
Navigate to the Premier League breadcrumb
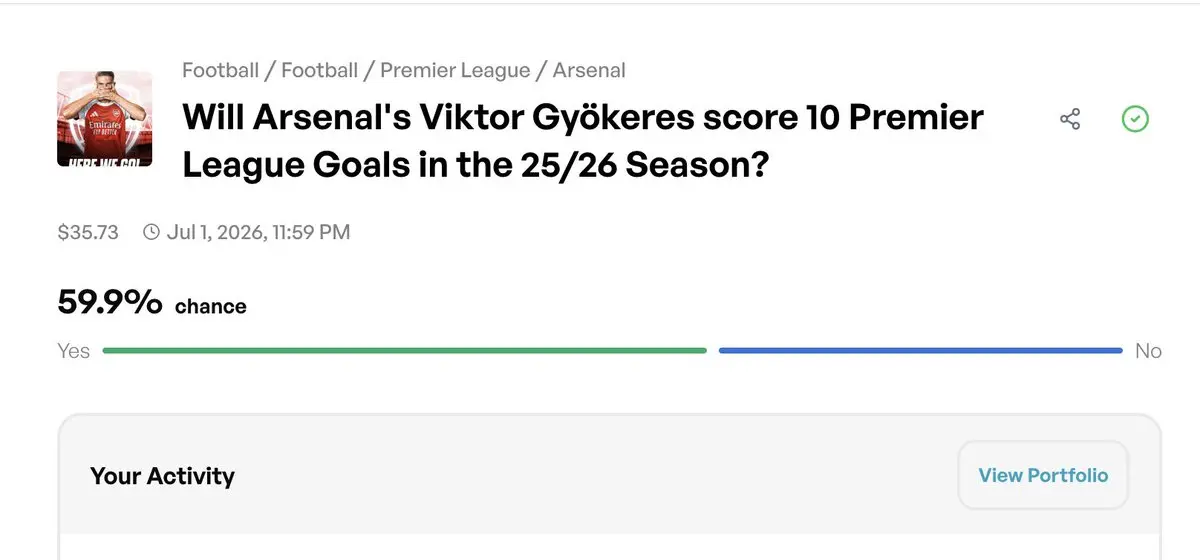click(455, 70)
